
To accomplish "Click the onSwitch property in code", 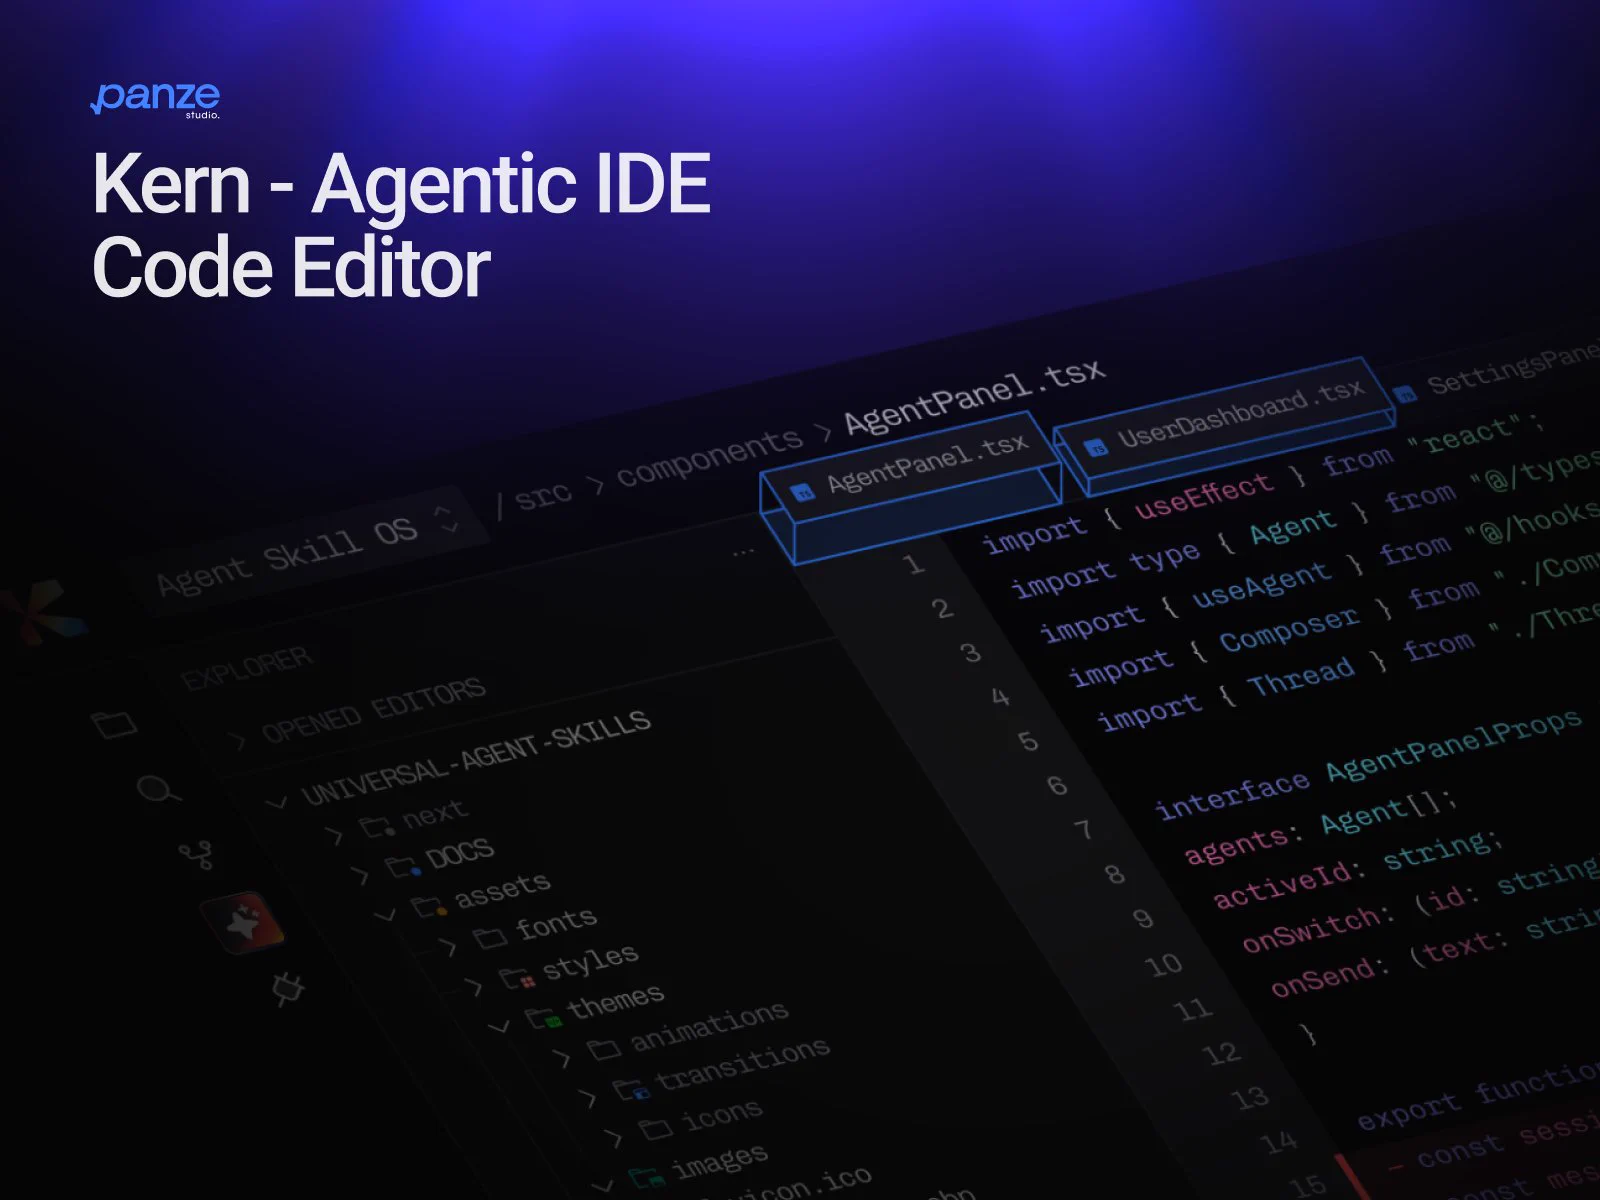I will [x=1314, y=930].
